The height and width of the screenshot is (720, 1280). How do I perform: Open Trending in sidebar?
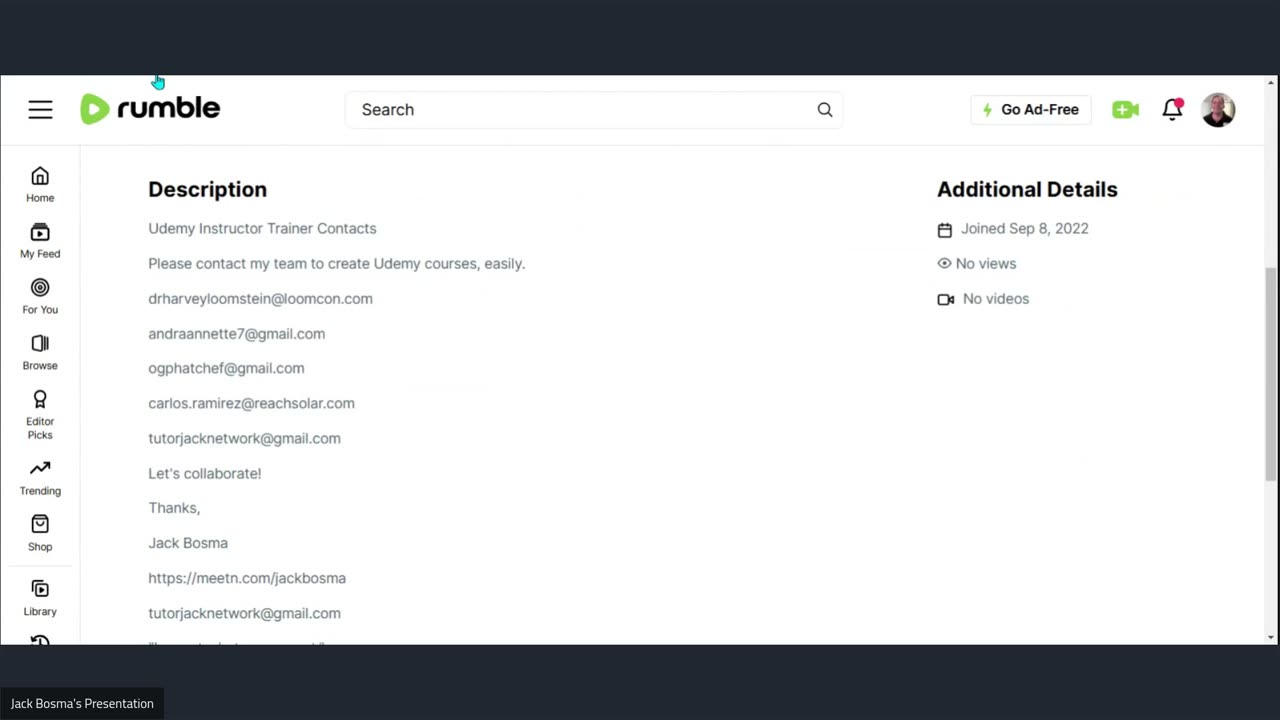point(40,478)
